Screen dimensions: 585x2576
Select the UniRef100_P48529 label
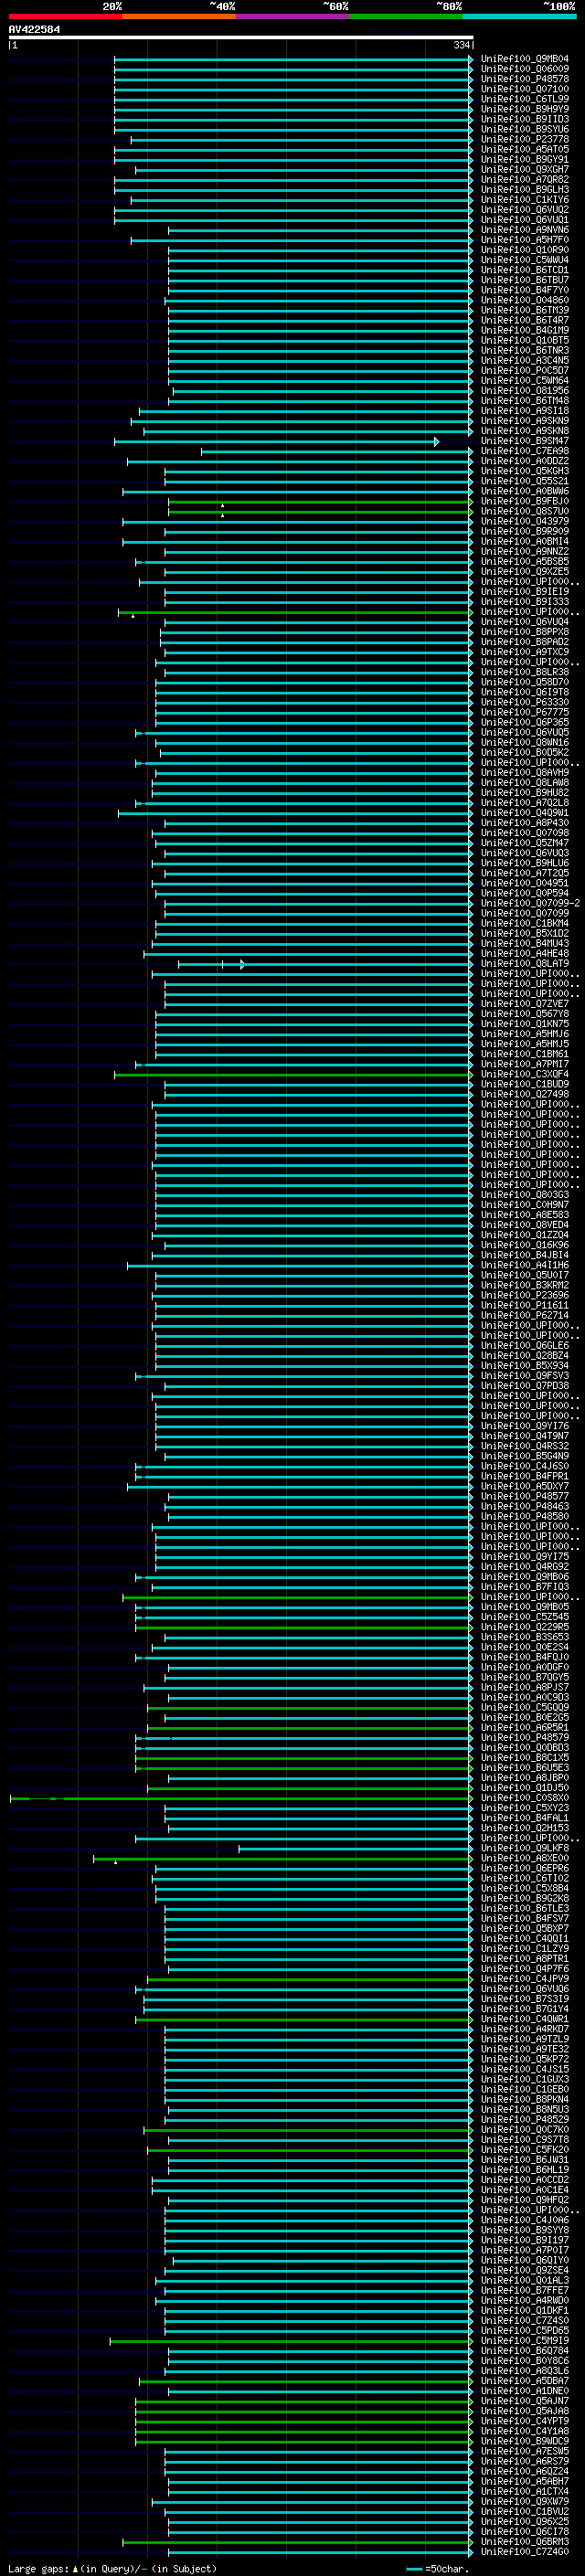pyautogui.click(x=525, y=2119)
